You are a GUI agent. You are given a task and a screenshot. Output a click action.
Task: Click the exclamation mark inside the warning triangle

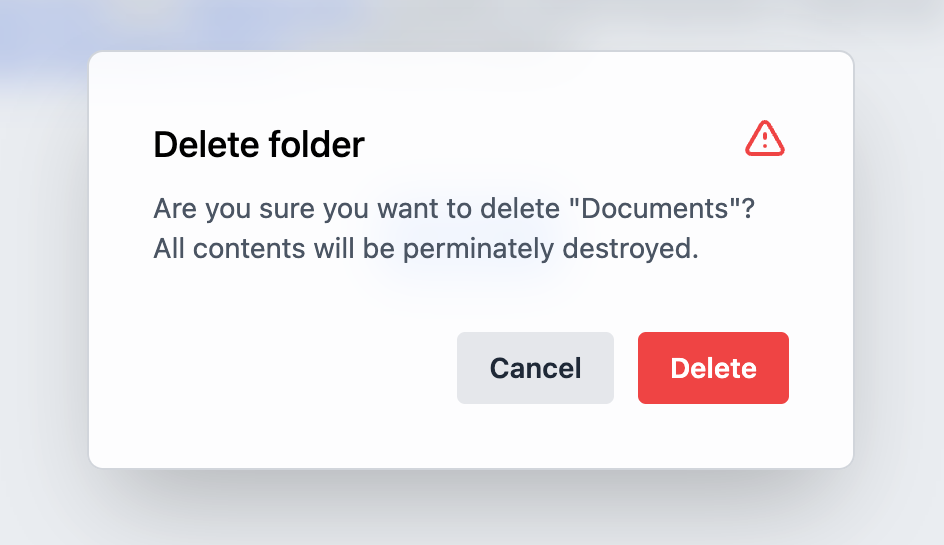pos(765,140)
